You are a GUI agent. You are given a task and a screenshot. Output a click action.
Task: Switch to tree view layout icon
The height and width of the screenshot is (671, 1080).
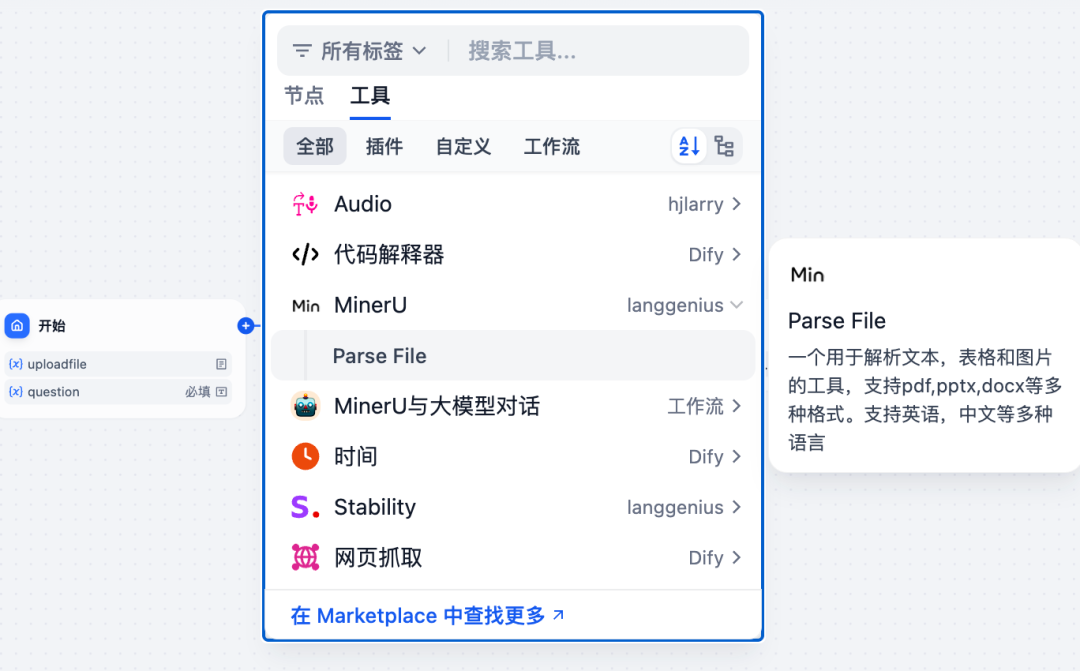tap(725, 146)
